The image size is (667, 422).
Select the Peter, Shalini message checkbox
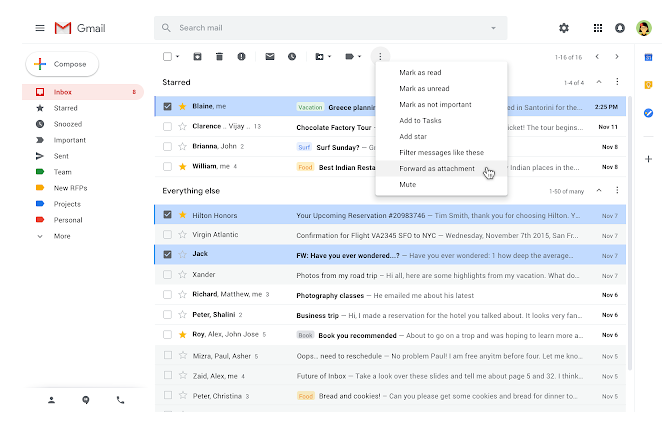point(168,314)
